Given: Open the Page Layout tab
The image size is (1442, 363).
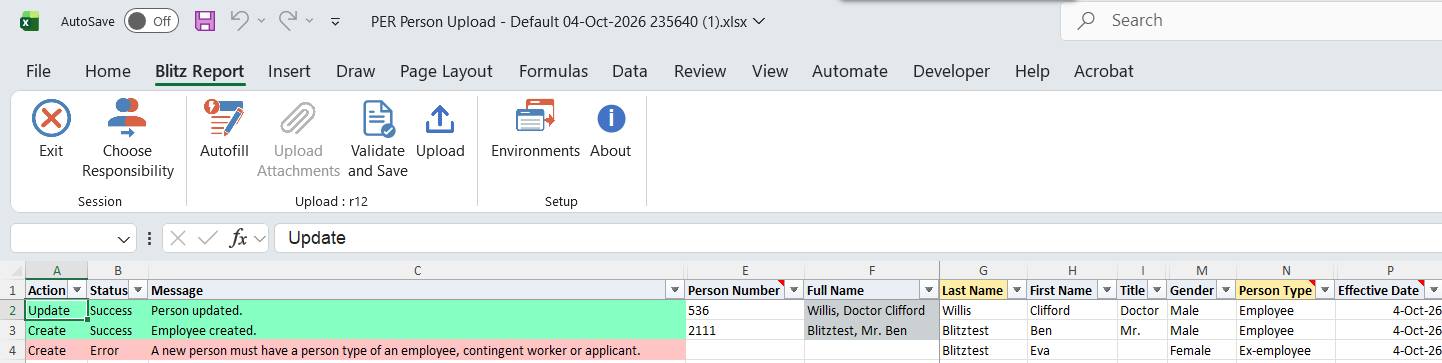Looking at the screenshot, I should (x=446, y=71).
